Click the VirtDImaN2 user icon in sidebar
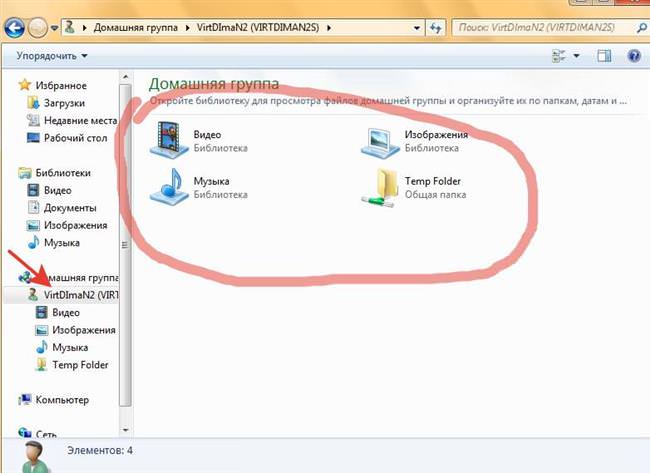 tap(33, 294)
